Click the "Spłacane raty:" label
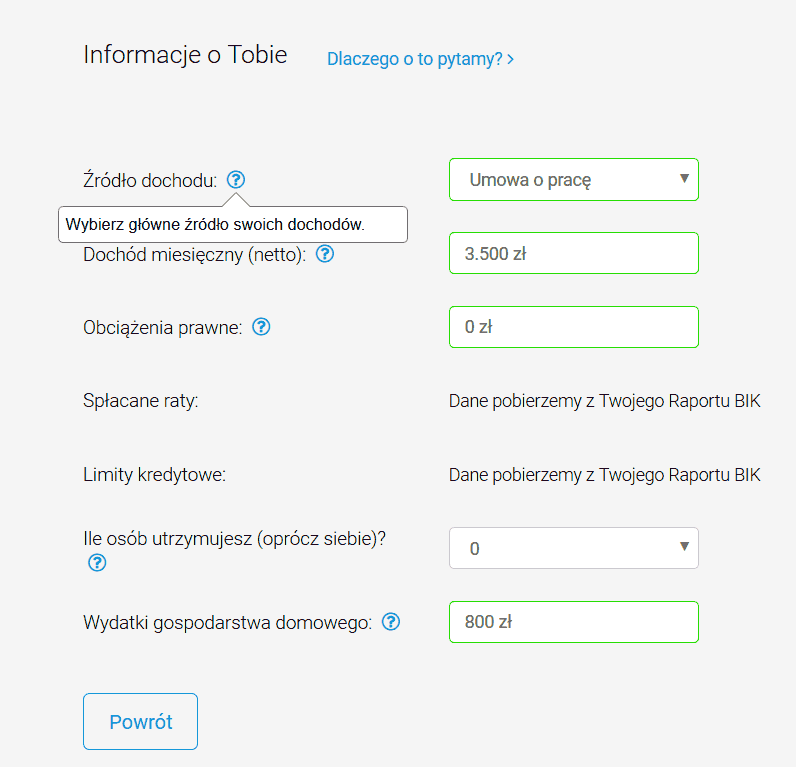Viewport: 796px width, 767px height. [x=141, y=401]
